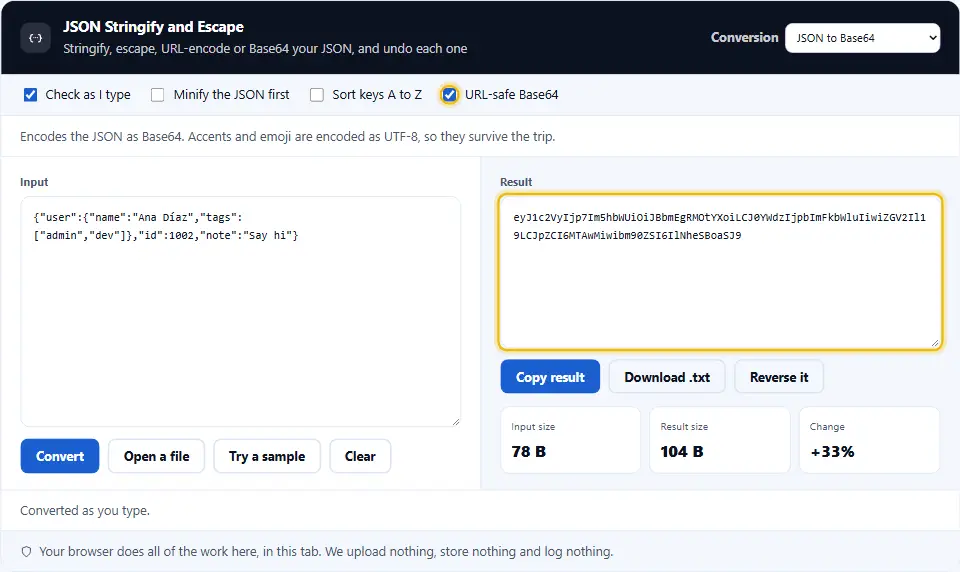
Task: Load example with 'Try a sample'
Action: [x=267, y=456]
